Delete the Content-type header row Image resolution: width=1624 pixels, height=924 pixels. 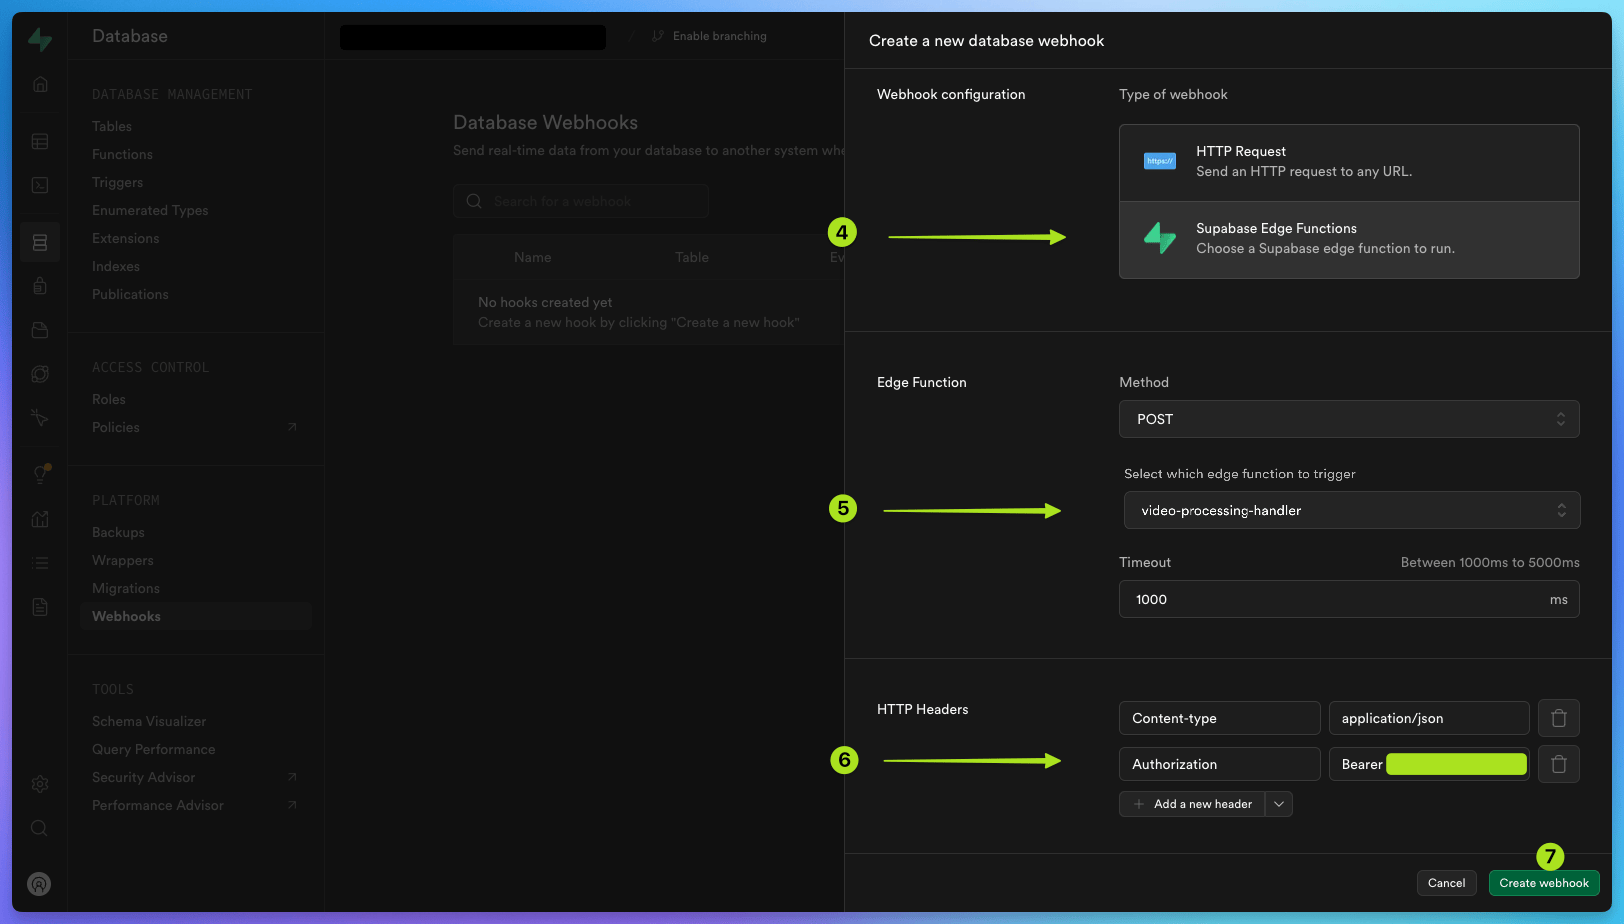click(x=1558, y=717)
